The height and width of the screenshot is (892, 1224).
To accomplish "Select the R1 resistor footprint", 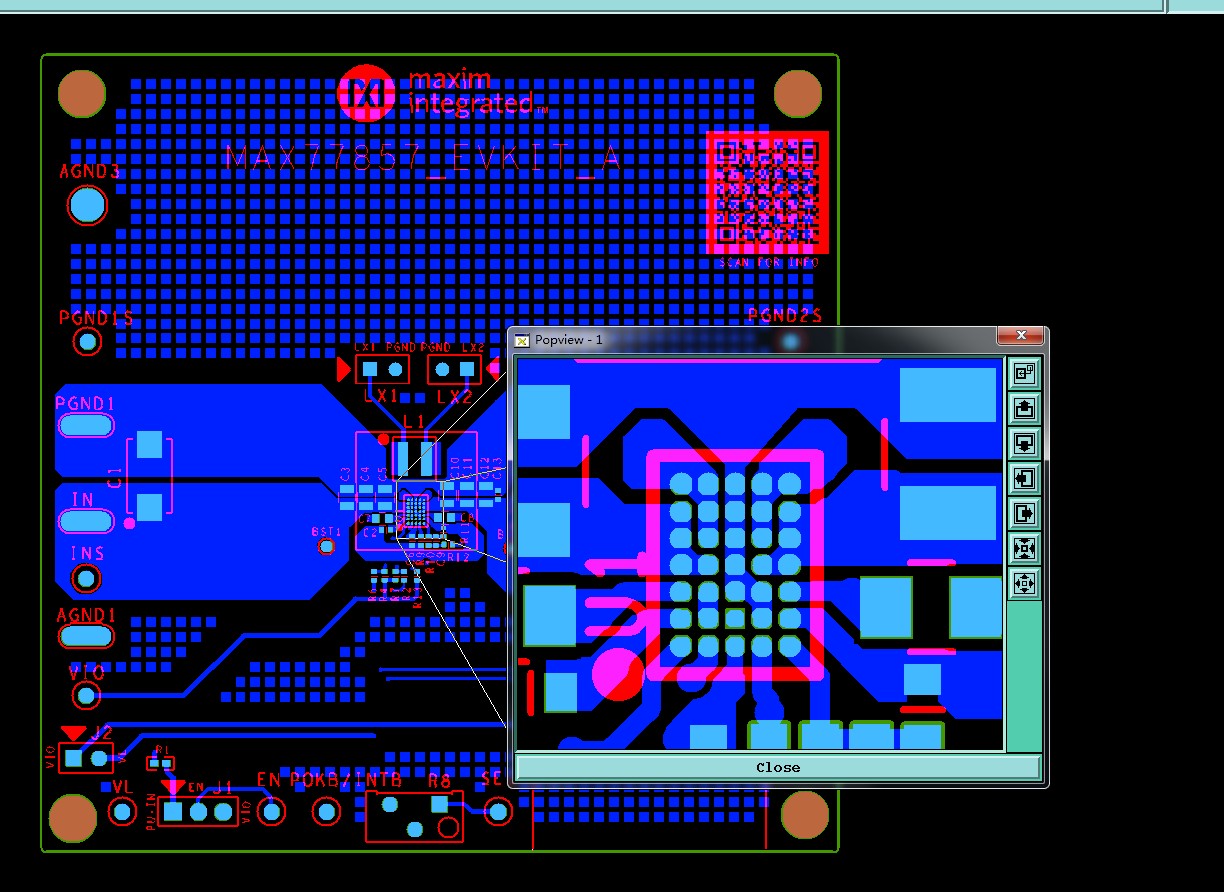I will [x=160, y=763].
